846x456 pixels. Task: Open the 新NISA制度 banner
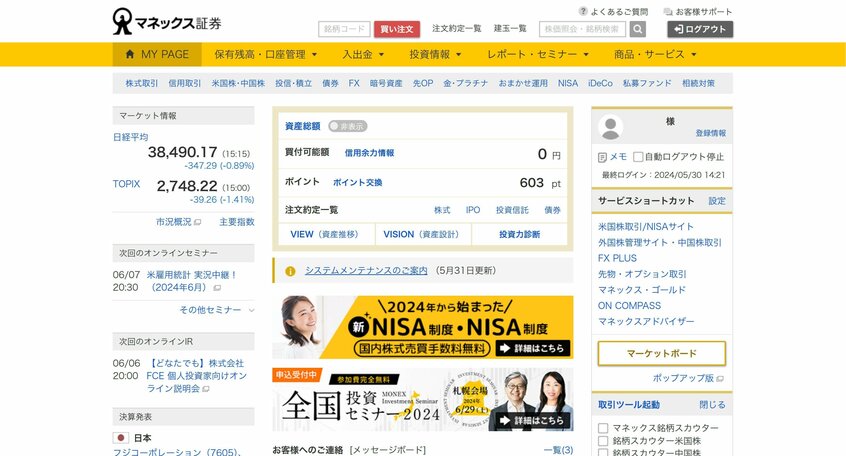click(422, 327)
